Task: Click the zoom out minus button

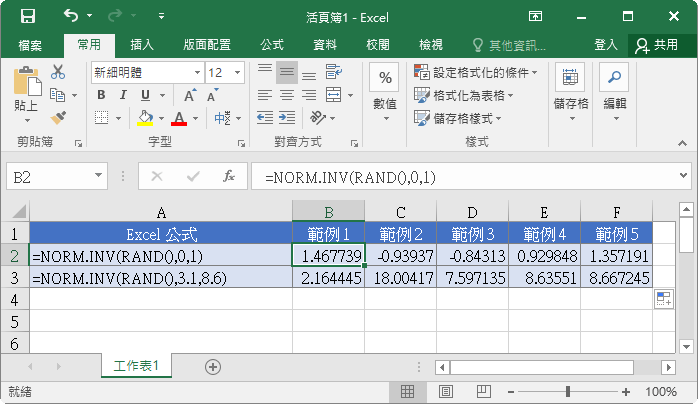Action: [x=511, y=392]
